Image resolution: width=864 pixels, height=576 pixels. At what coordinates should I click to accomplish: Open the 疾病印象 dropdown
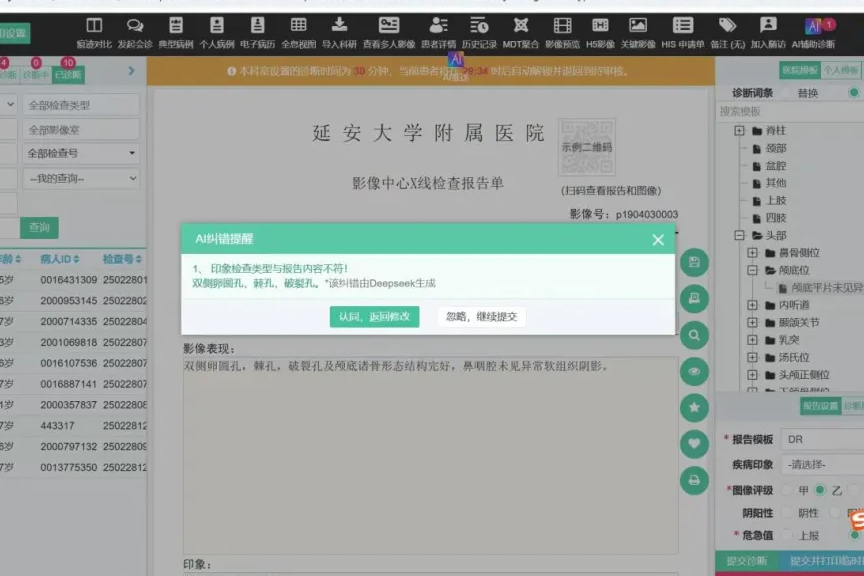pyautogui.click(x=822, y=465)
